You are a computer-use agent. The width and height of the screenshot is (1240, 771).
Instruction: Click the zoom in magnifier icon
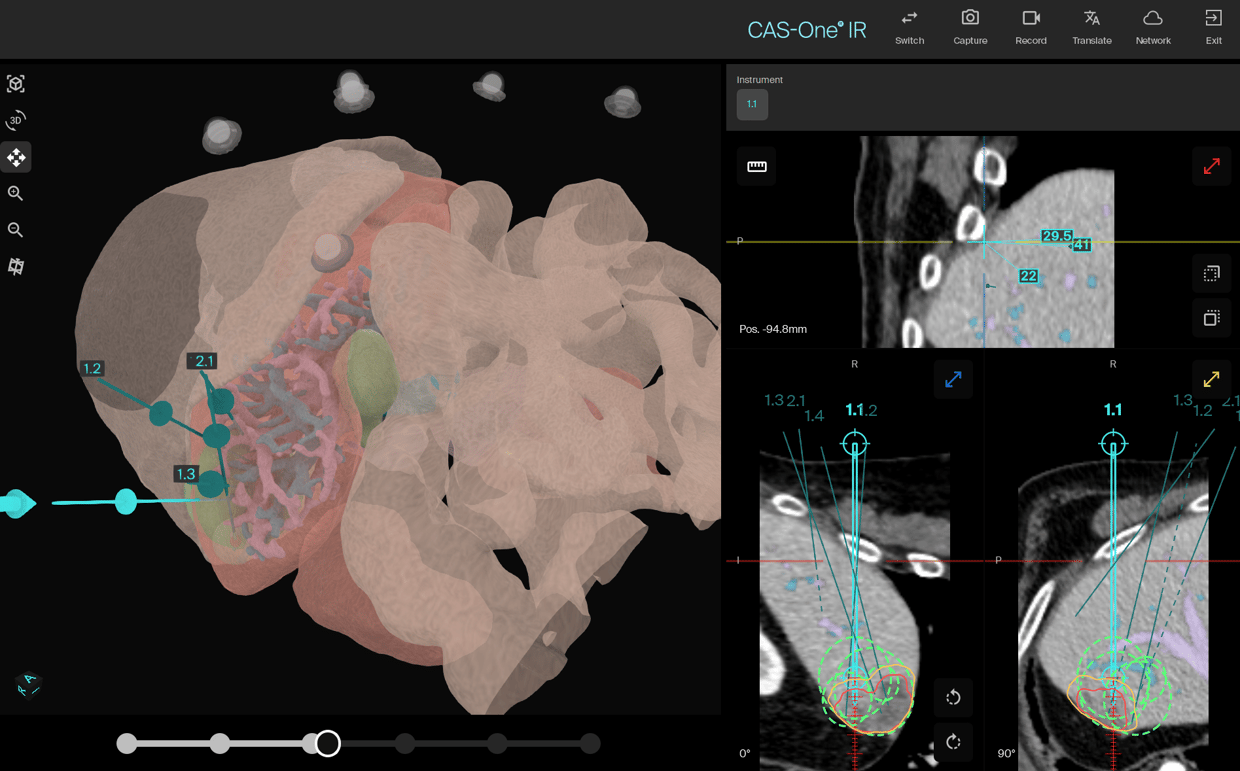(16, 194)
